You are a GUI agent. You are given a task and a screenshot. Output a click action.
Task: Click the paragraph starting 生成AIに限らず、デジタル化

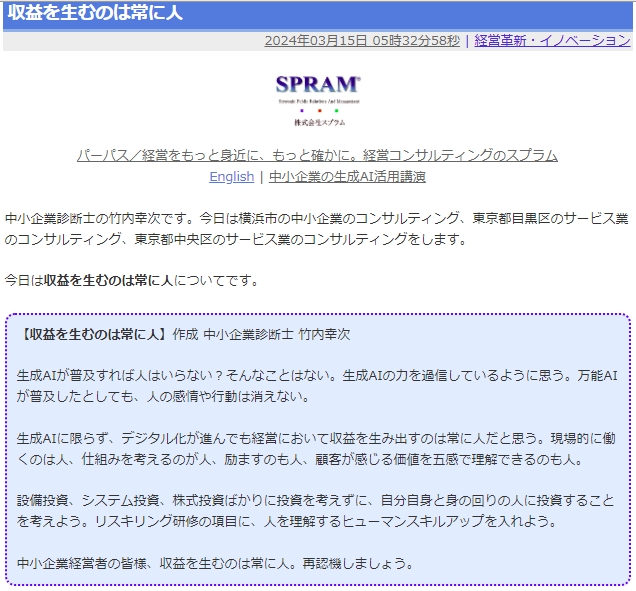click(x=316, y=449)
